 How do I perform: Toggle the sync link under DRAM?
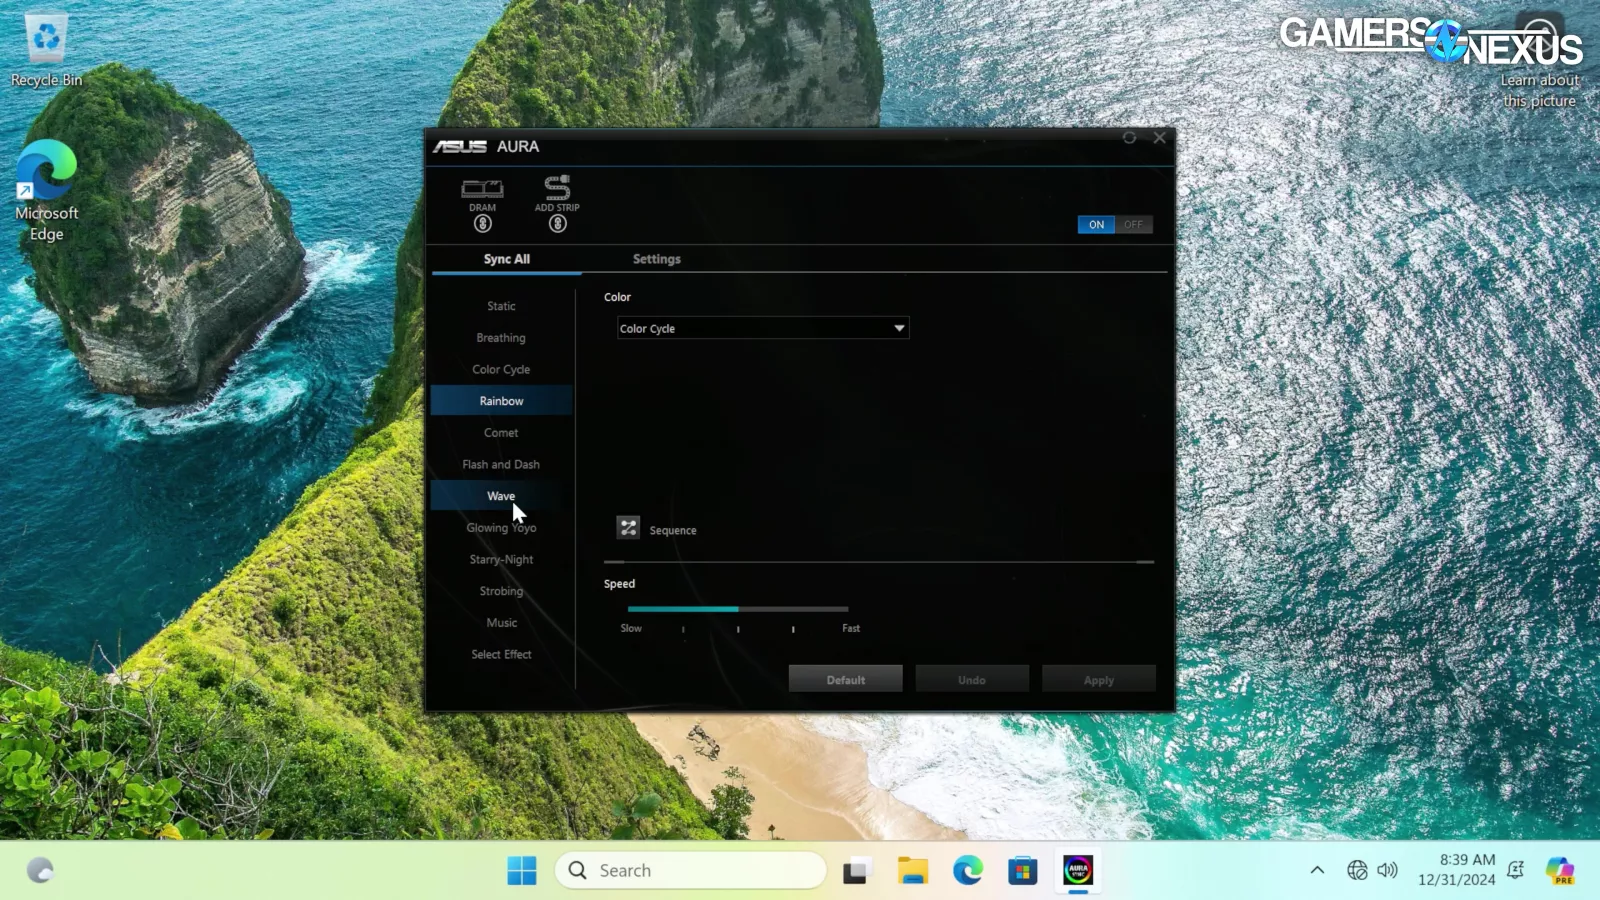482,224
